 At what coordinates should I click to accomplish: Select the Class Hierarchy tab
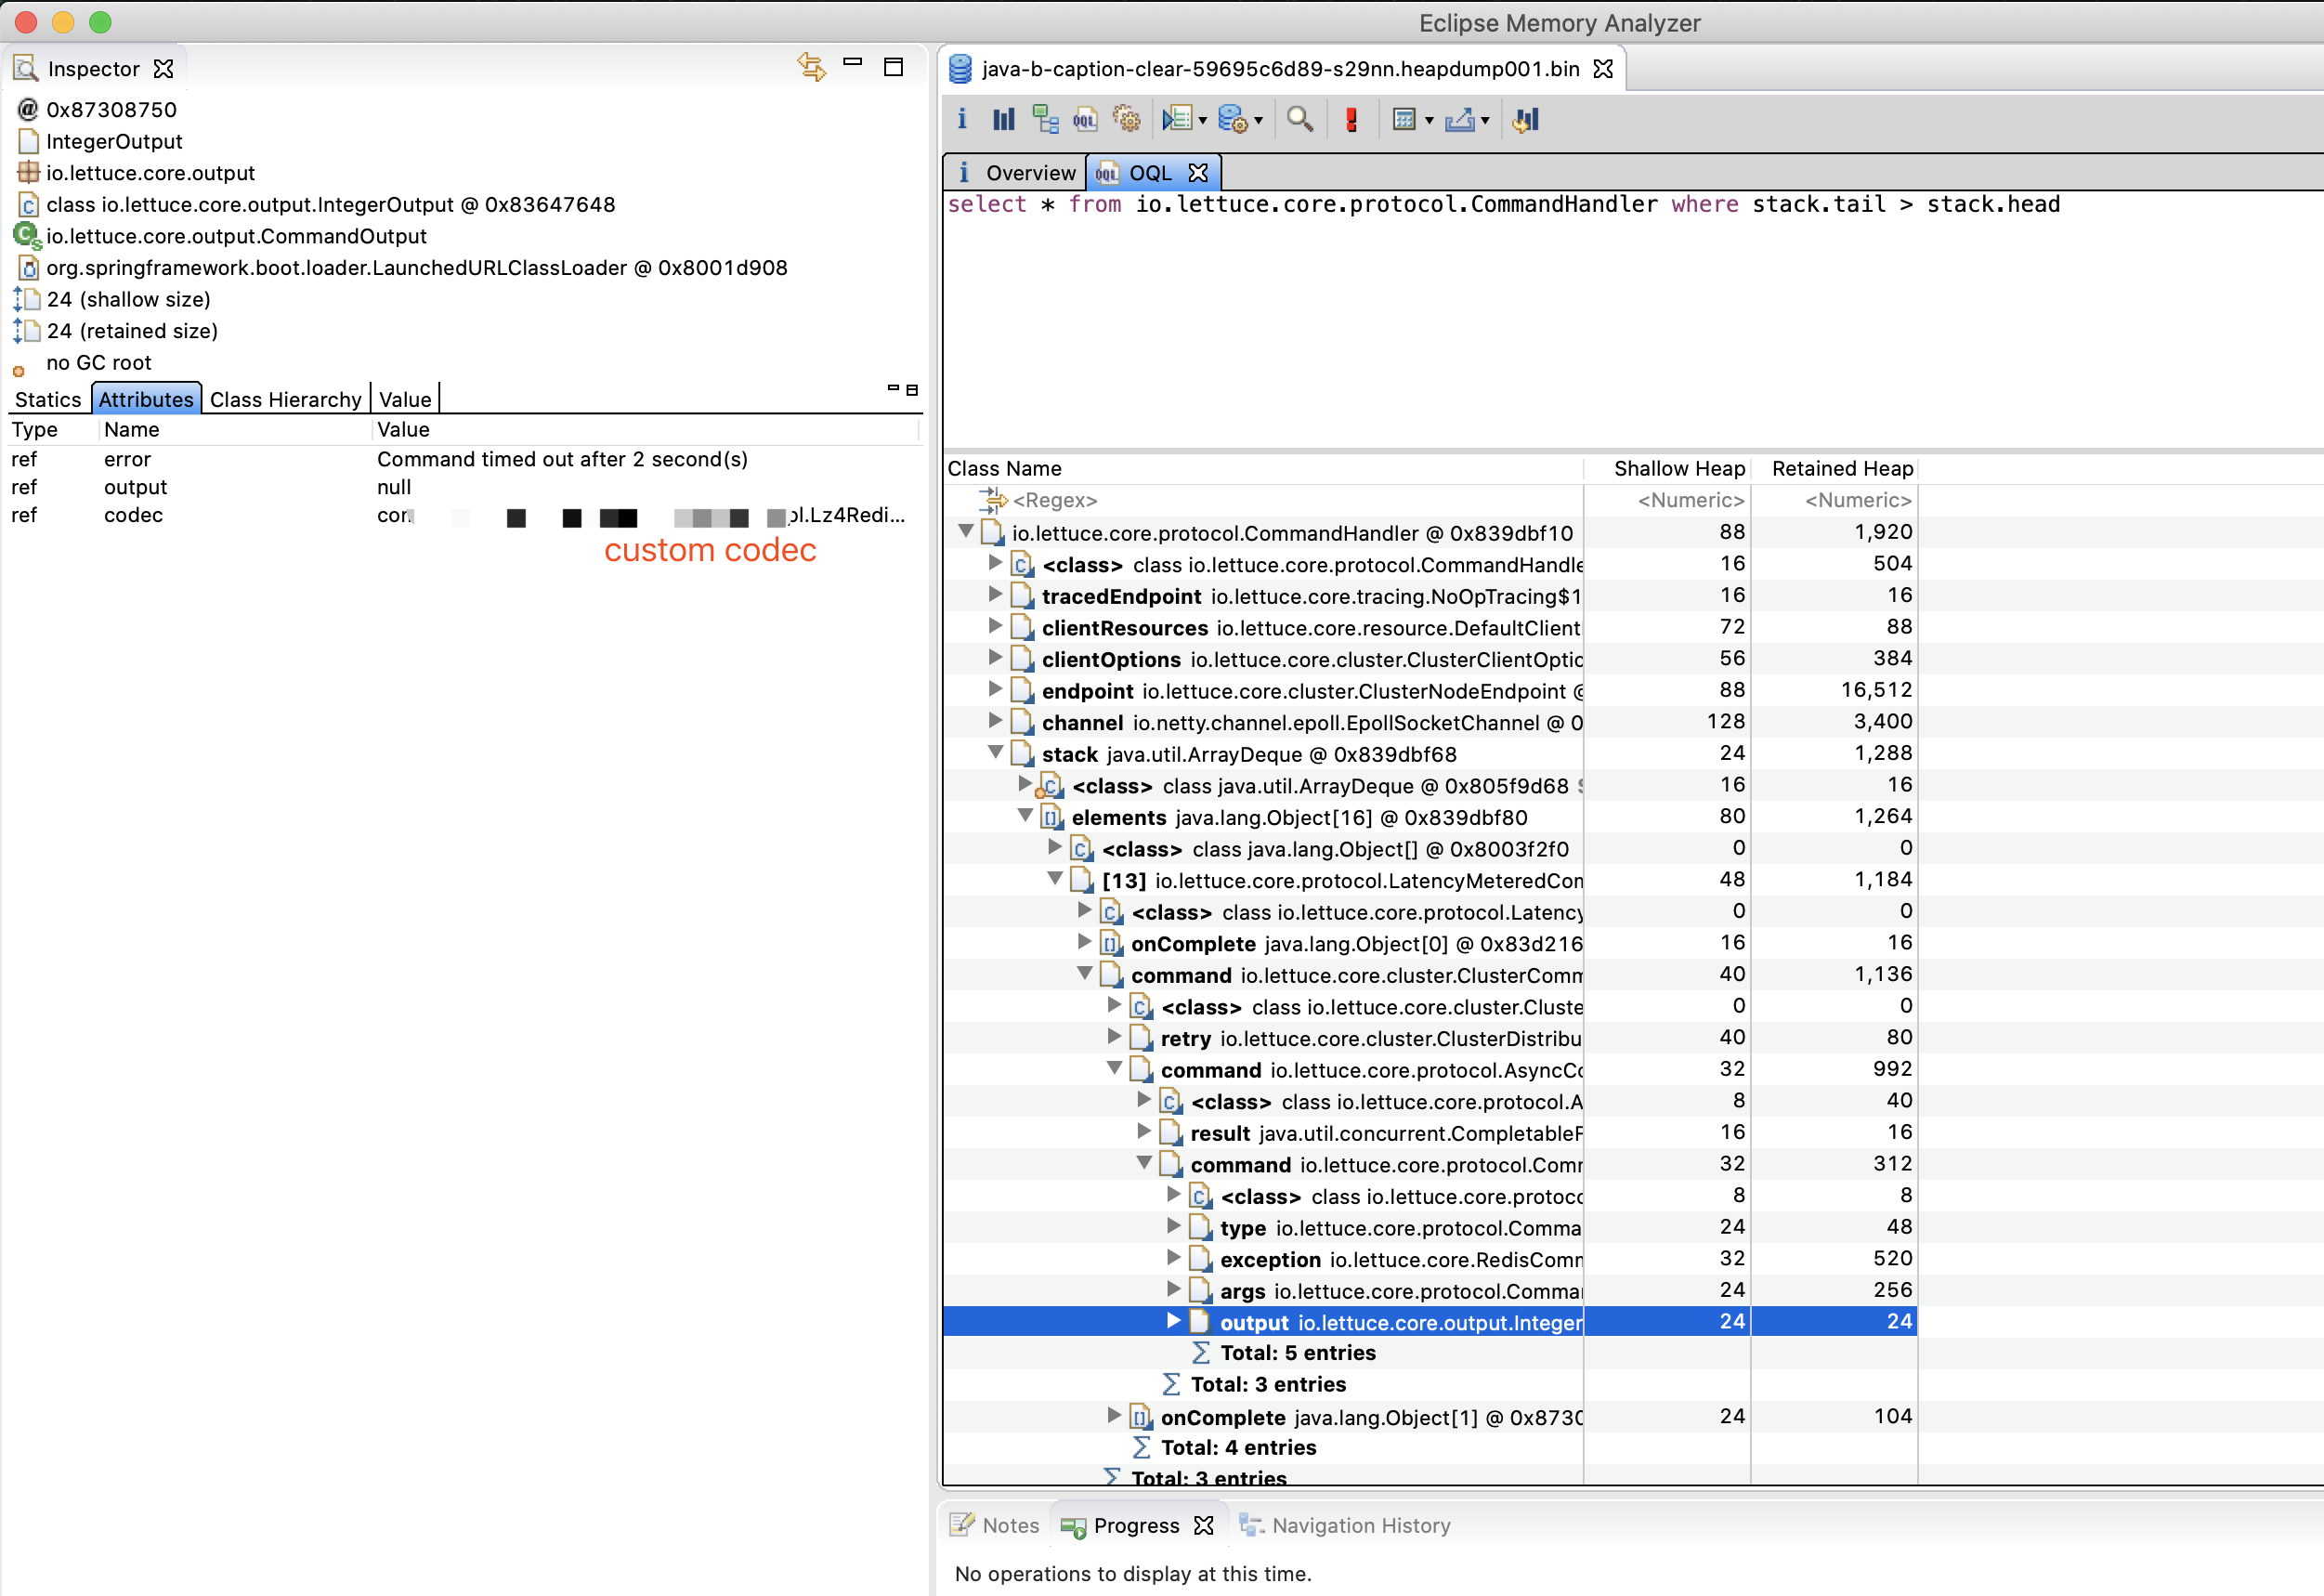286,398
